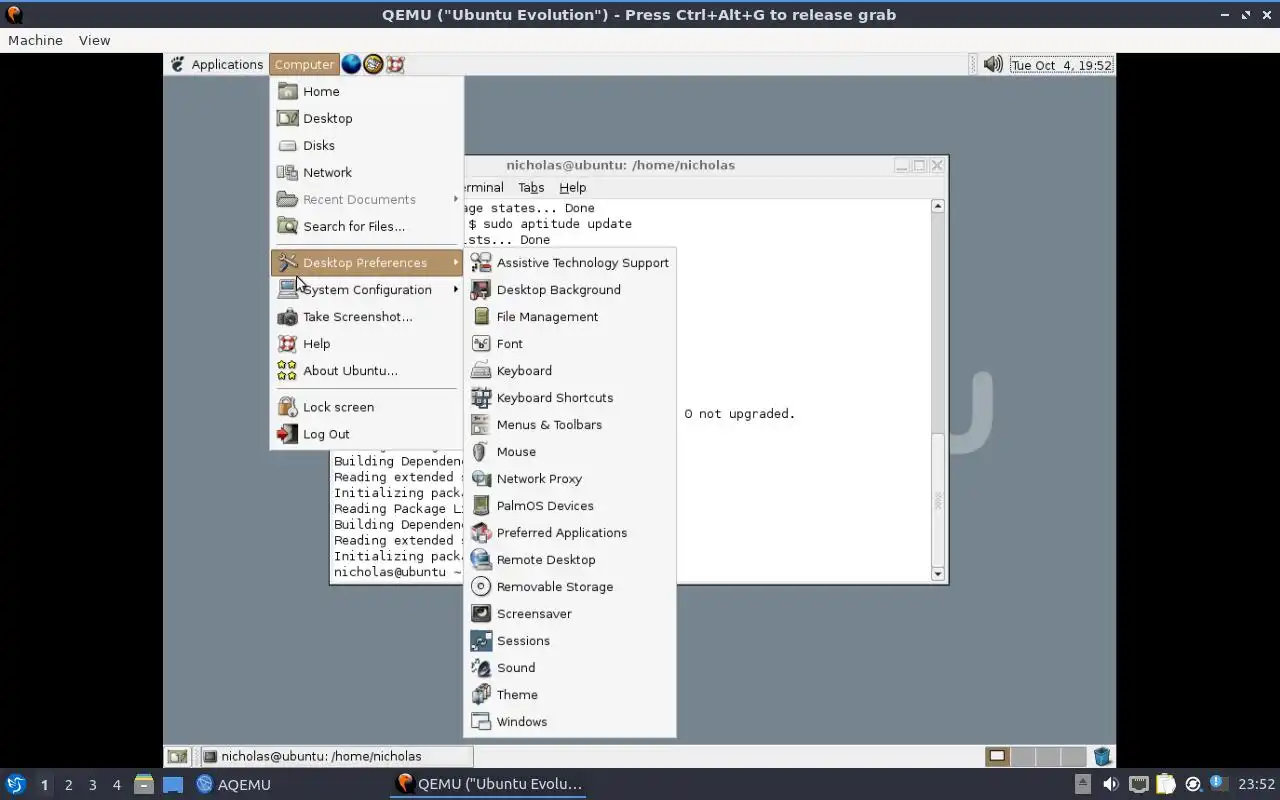Expand Desktop Preferences submenu arrow
Screen dimensions: 1280x800
456,262
